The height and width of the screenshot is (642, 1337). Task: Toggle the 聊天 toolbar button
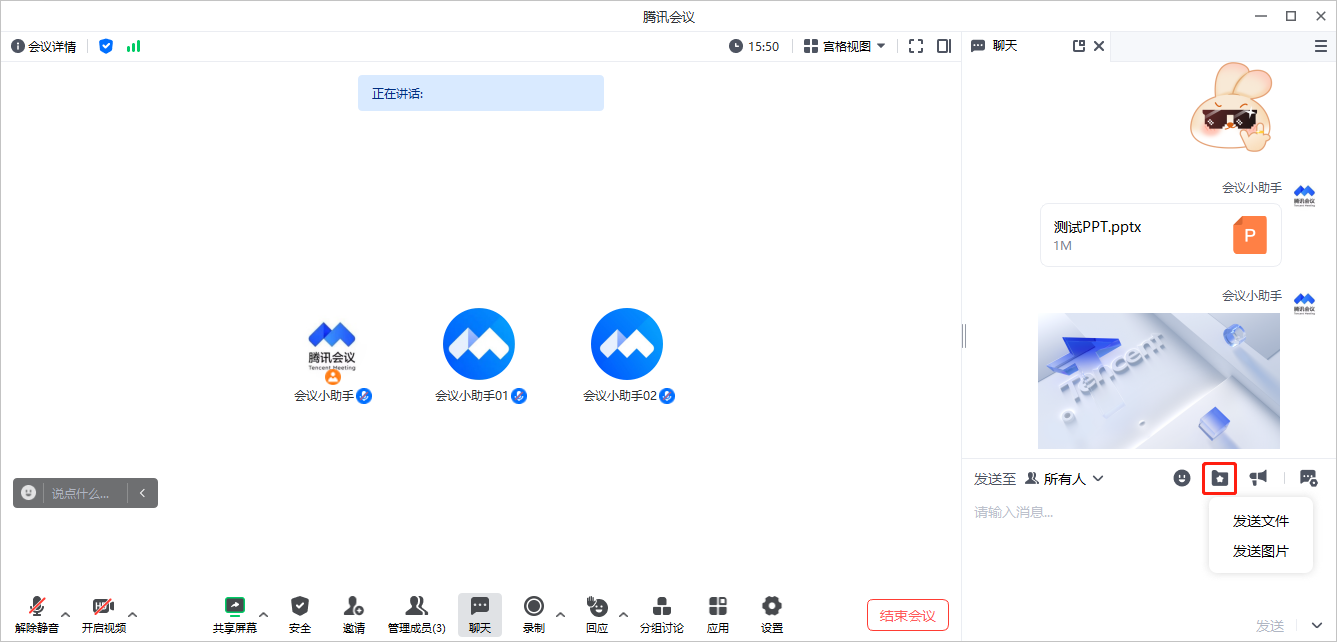pos(480,615)
